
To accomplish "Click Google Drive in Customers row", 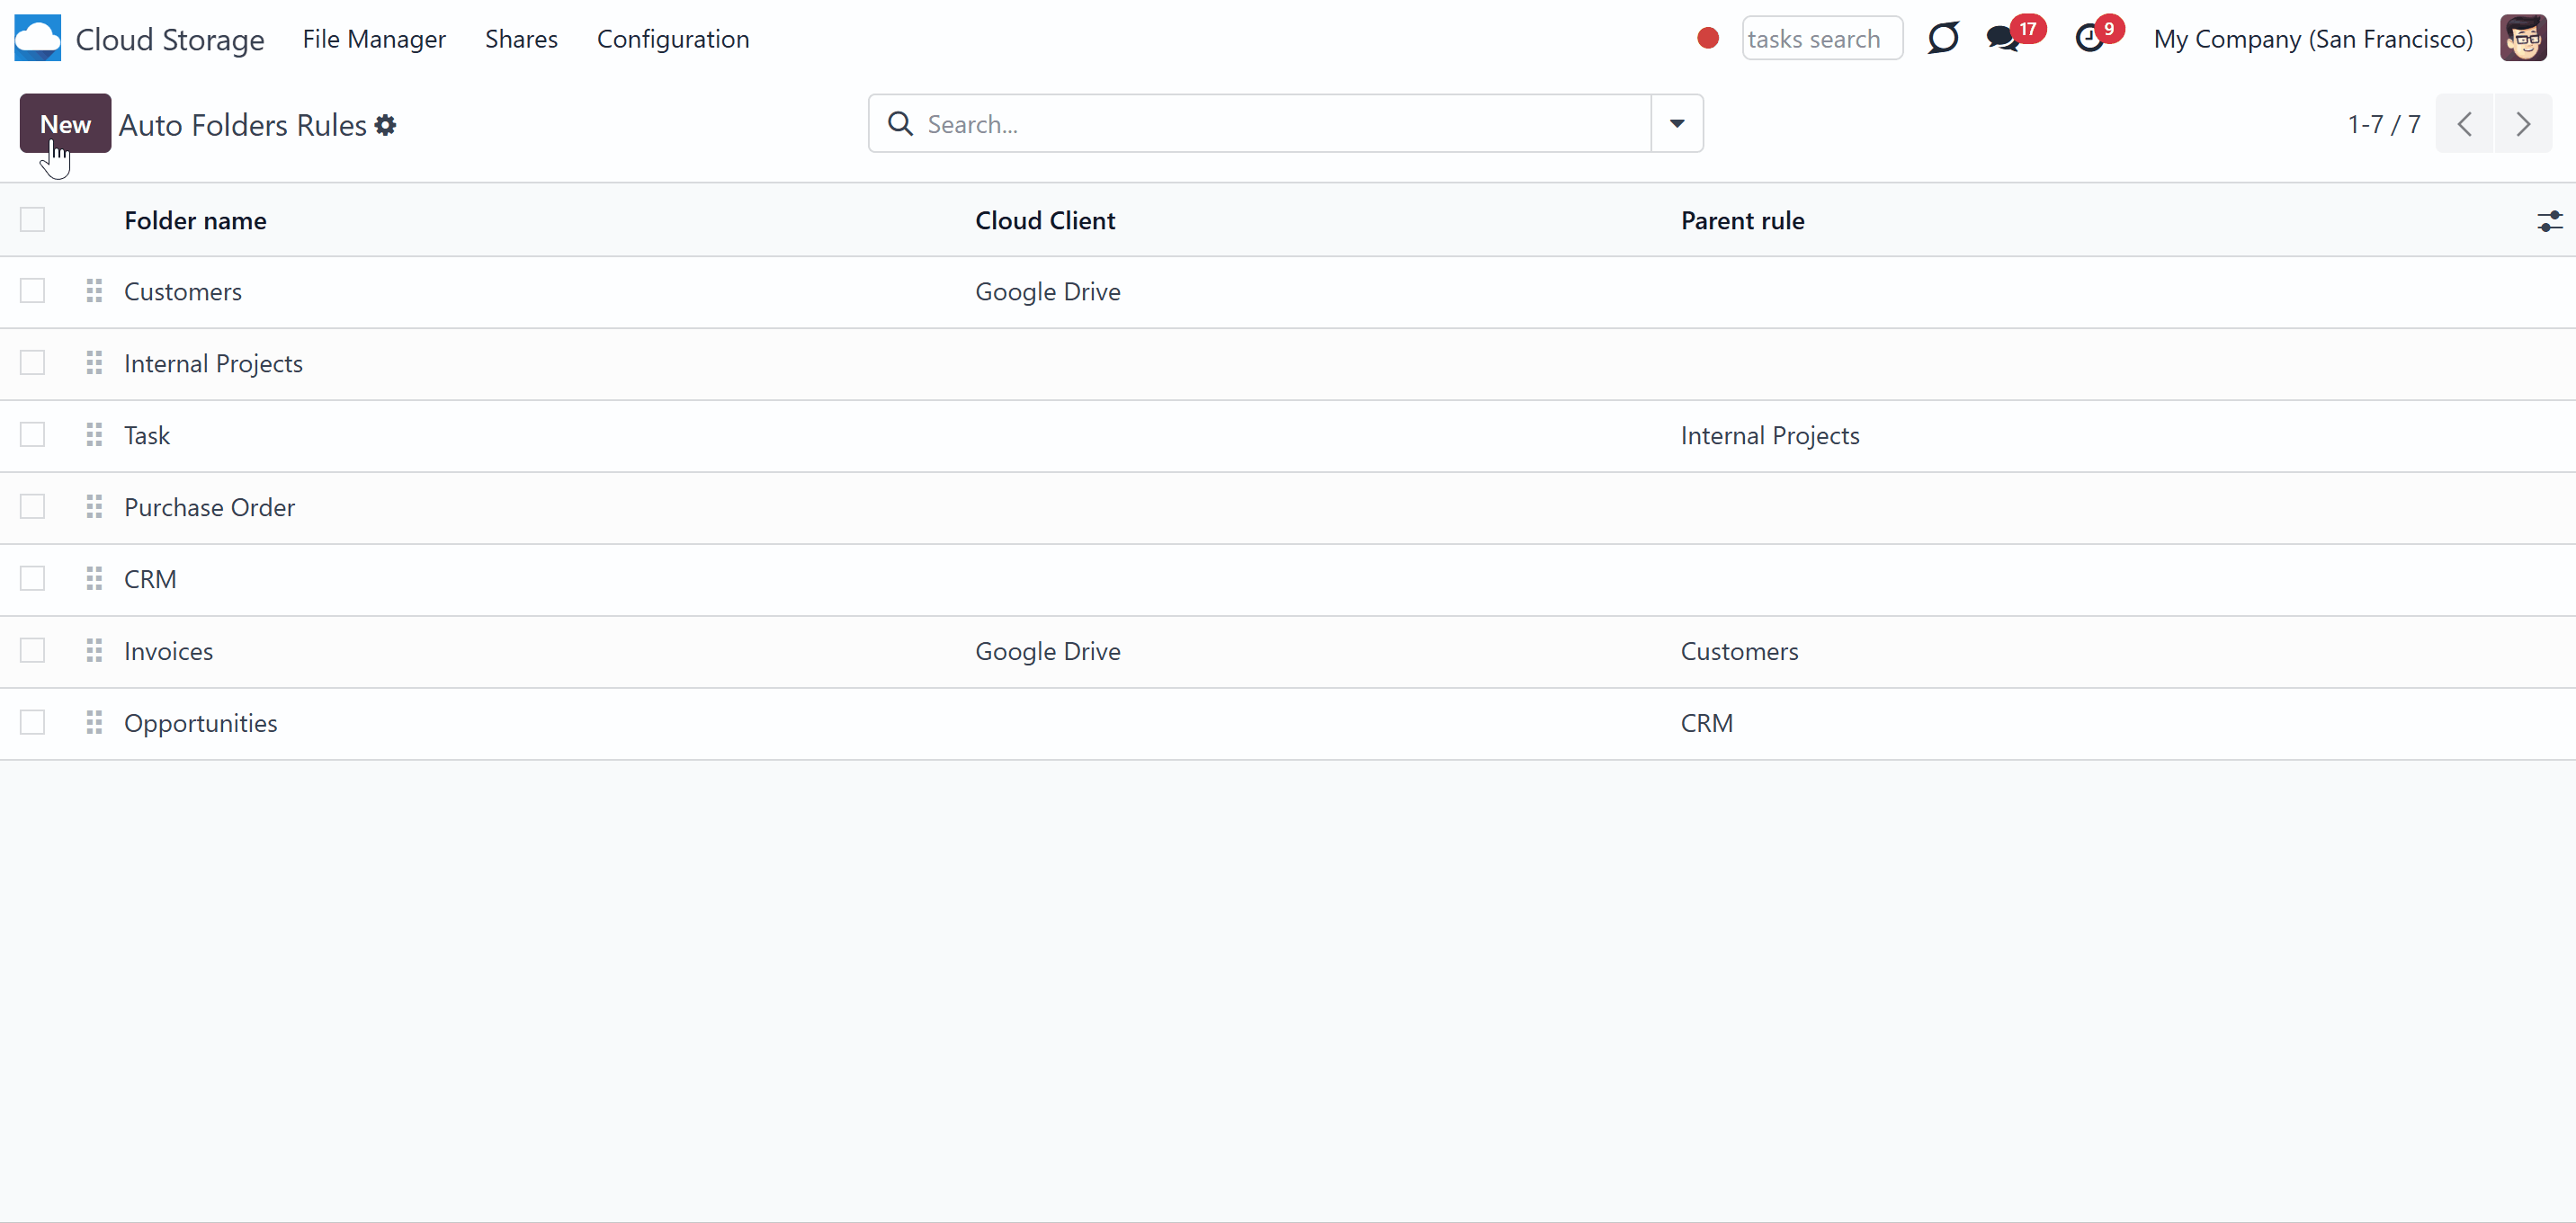I will click(1048, 292).
